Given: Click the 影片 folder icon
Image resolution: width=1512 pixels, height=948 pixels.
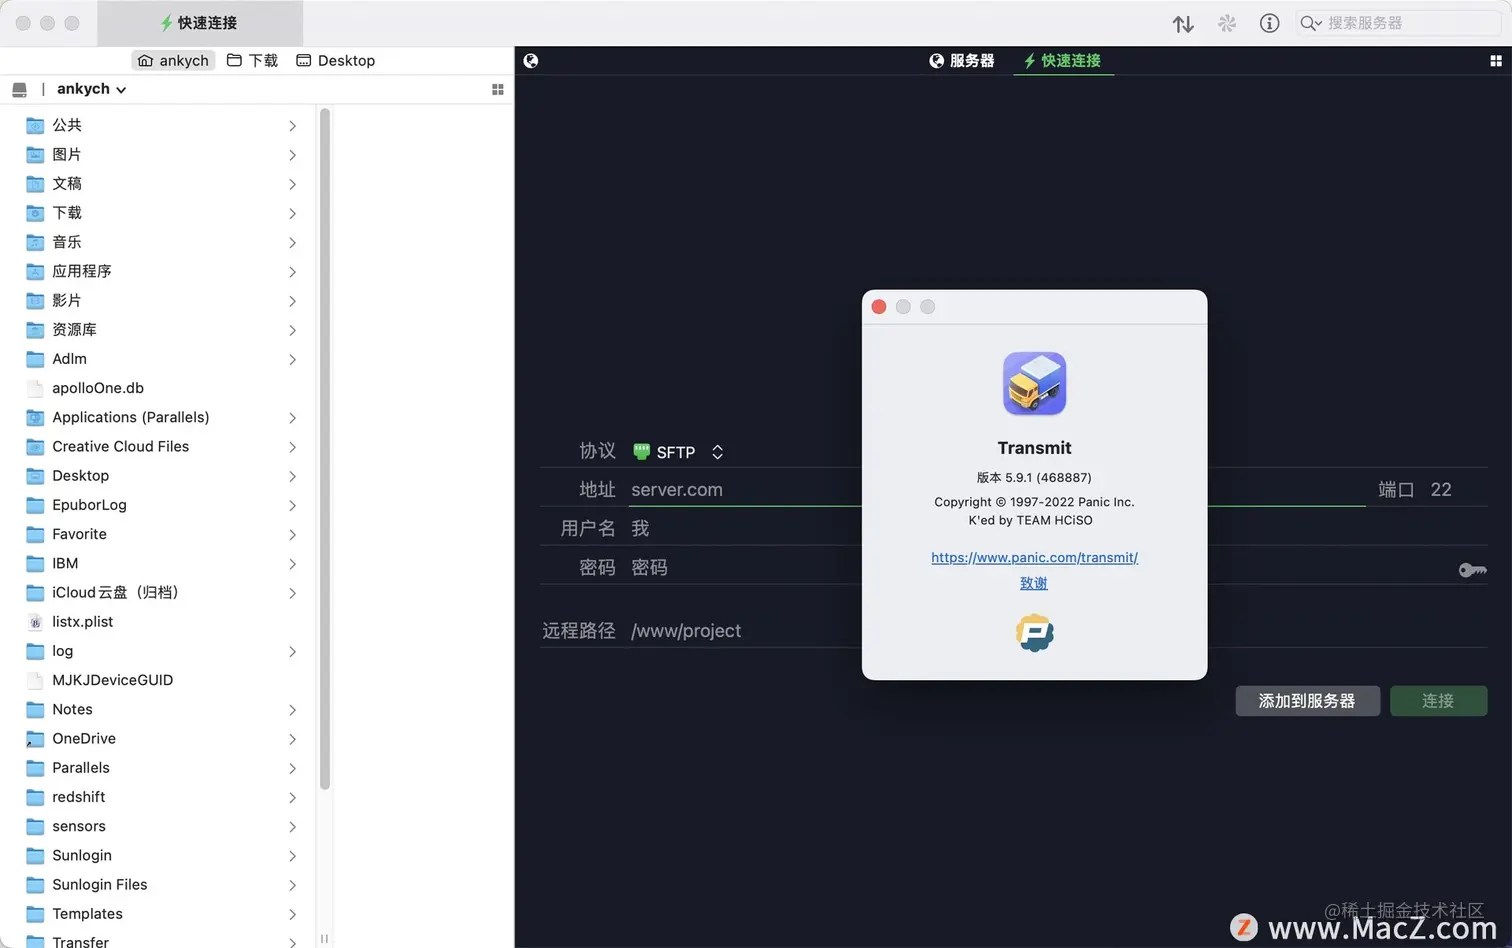Looking at the screenshot, I should pos(35,300).
